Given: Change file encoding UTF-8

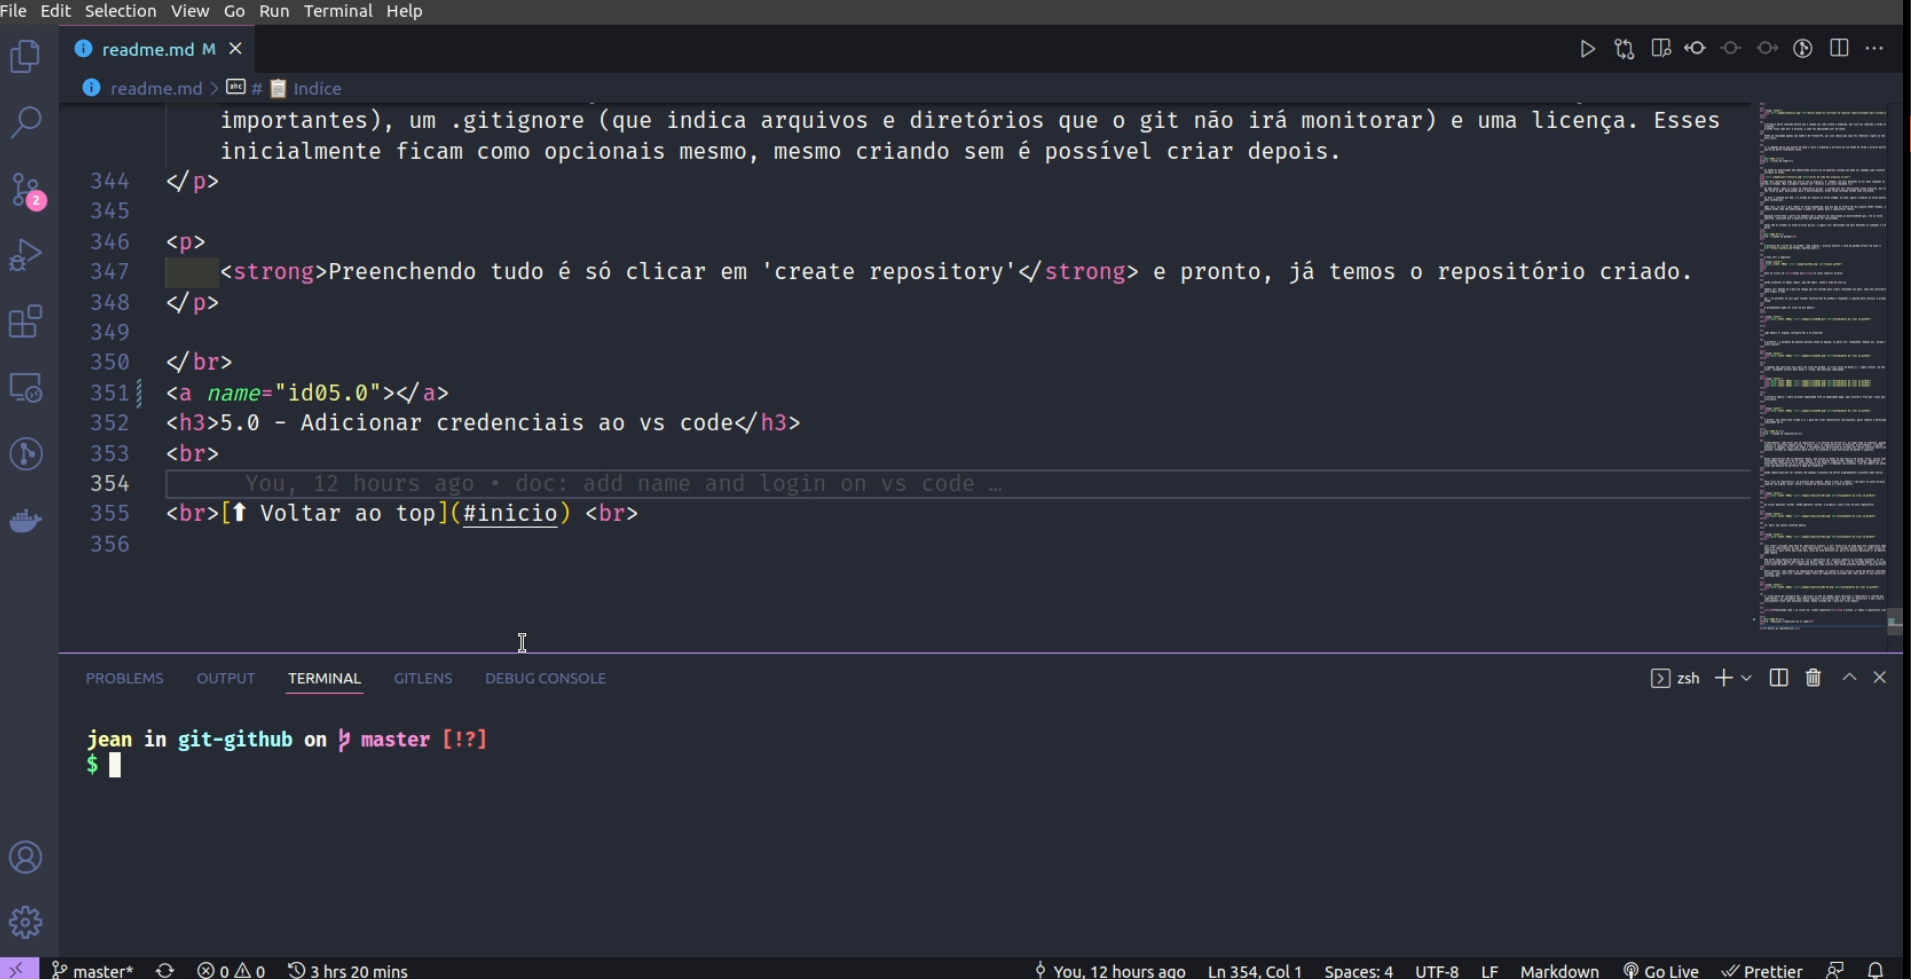Looking at the screenshot, I should coord(1437,970).
